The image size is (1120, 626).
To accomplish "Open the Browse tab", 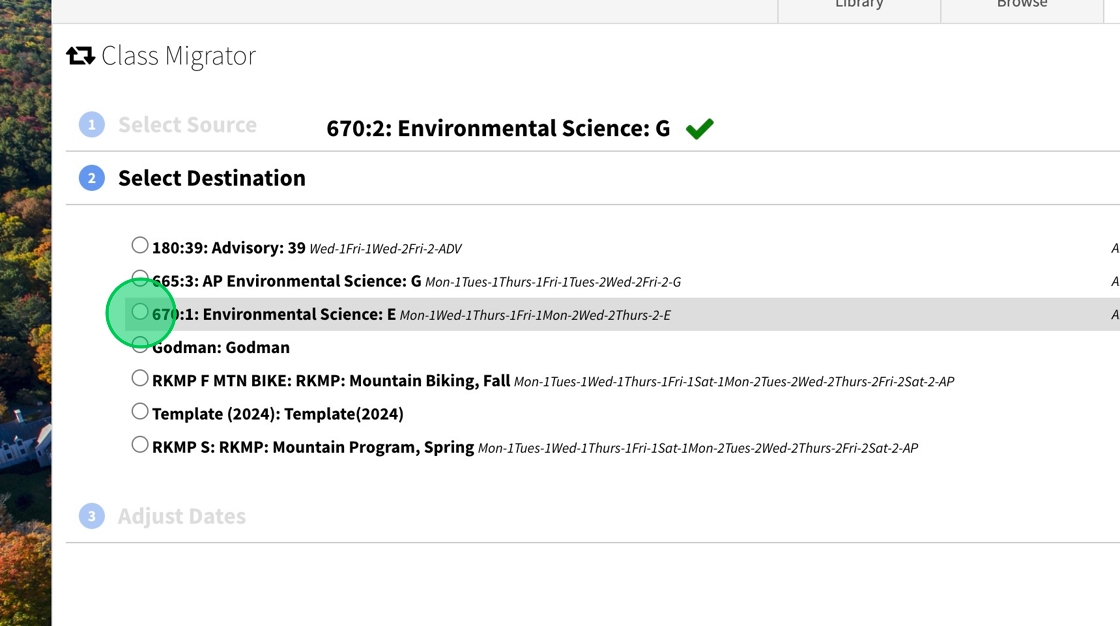I will 1022,6.
